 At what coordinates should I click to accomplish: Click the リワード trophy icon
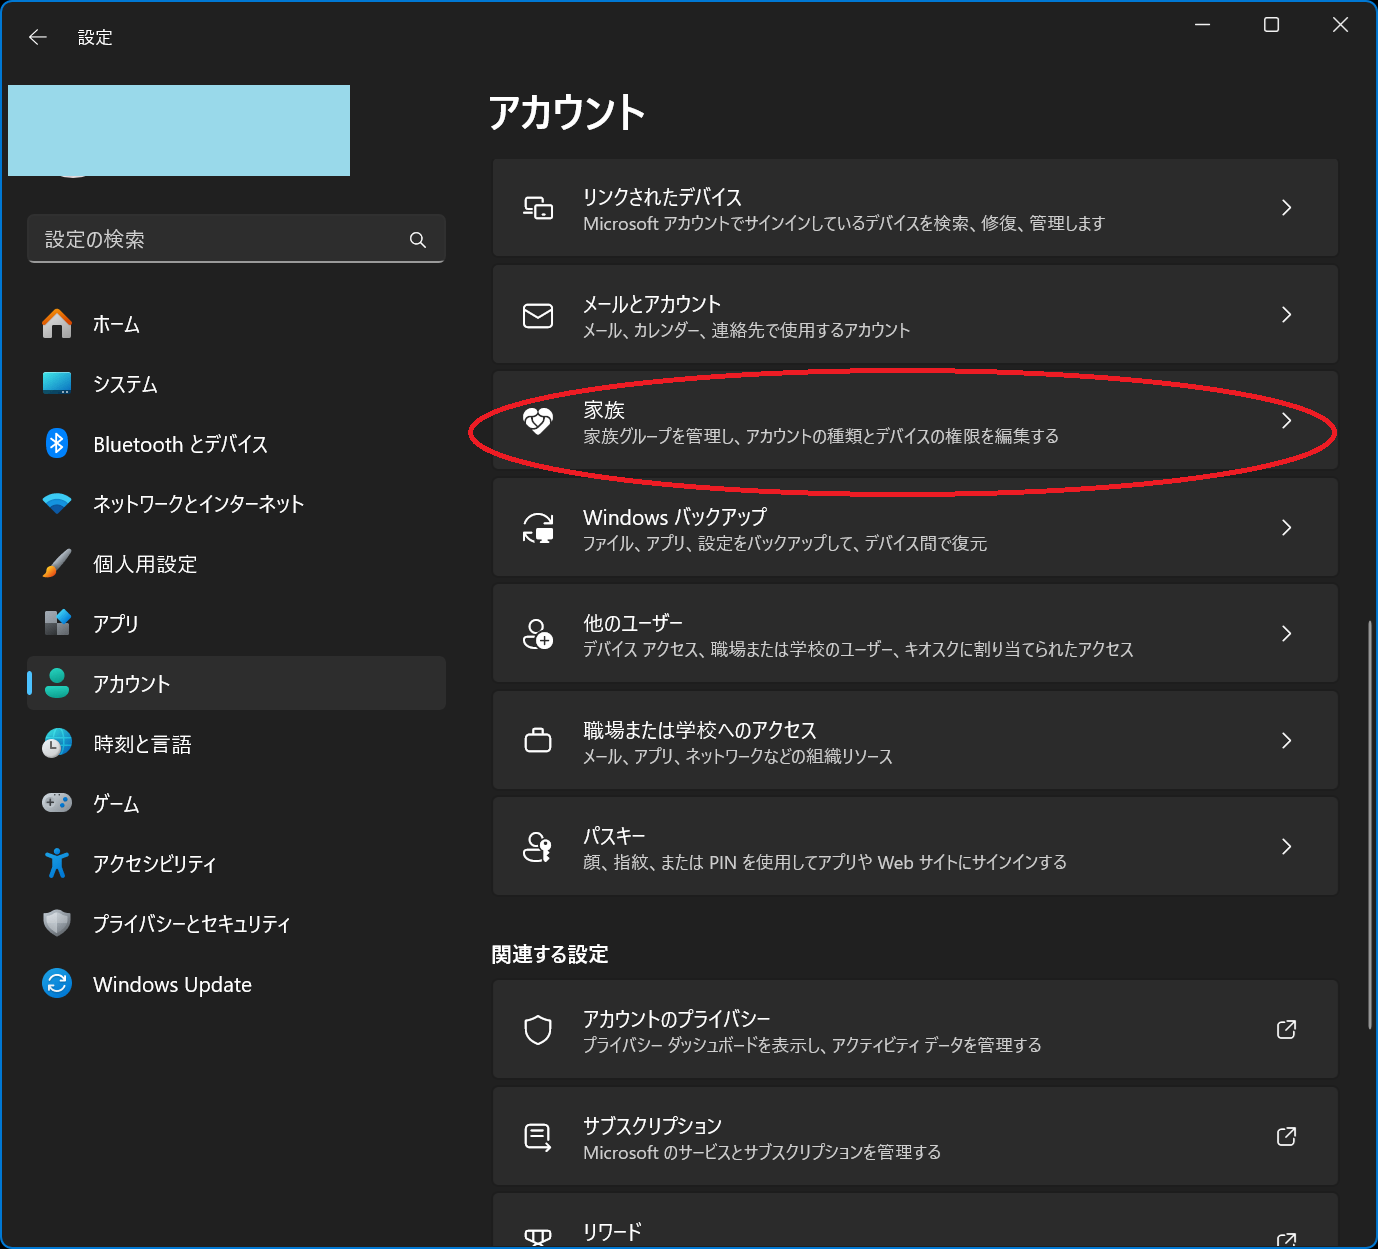point(538,1237)
